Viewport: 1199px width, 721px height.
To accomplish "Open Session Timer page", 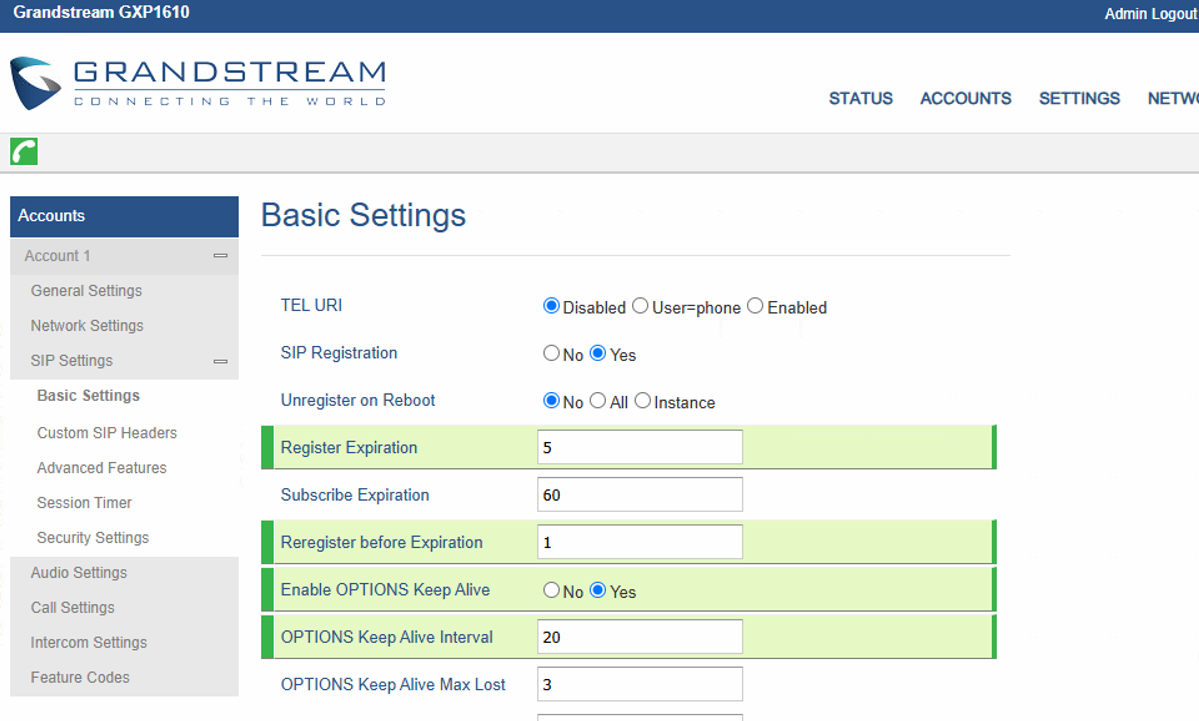I will 84,503.
